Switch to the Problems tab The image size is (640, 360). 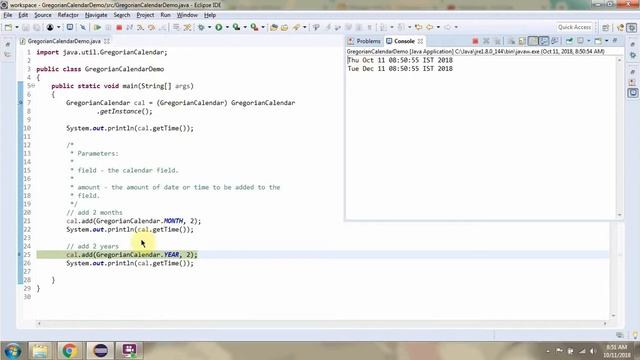pos(364,41)
